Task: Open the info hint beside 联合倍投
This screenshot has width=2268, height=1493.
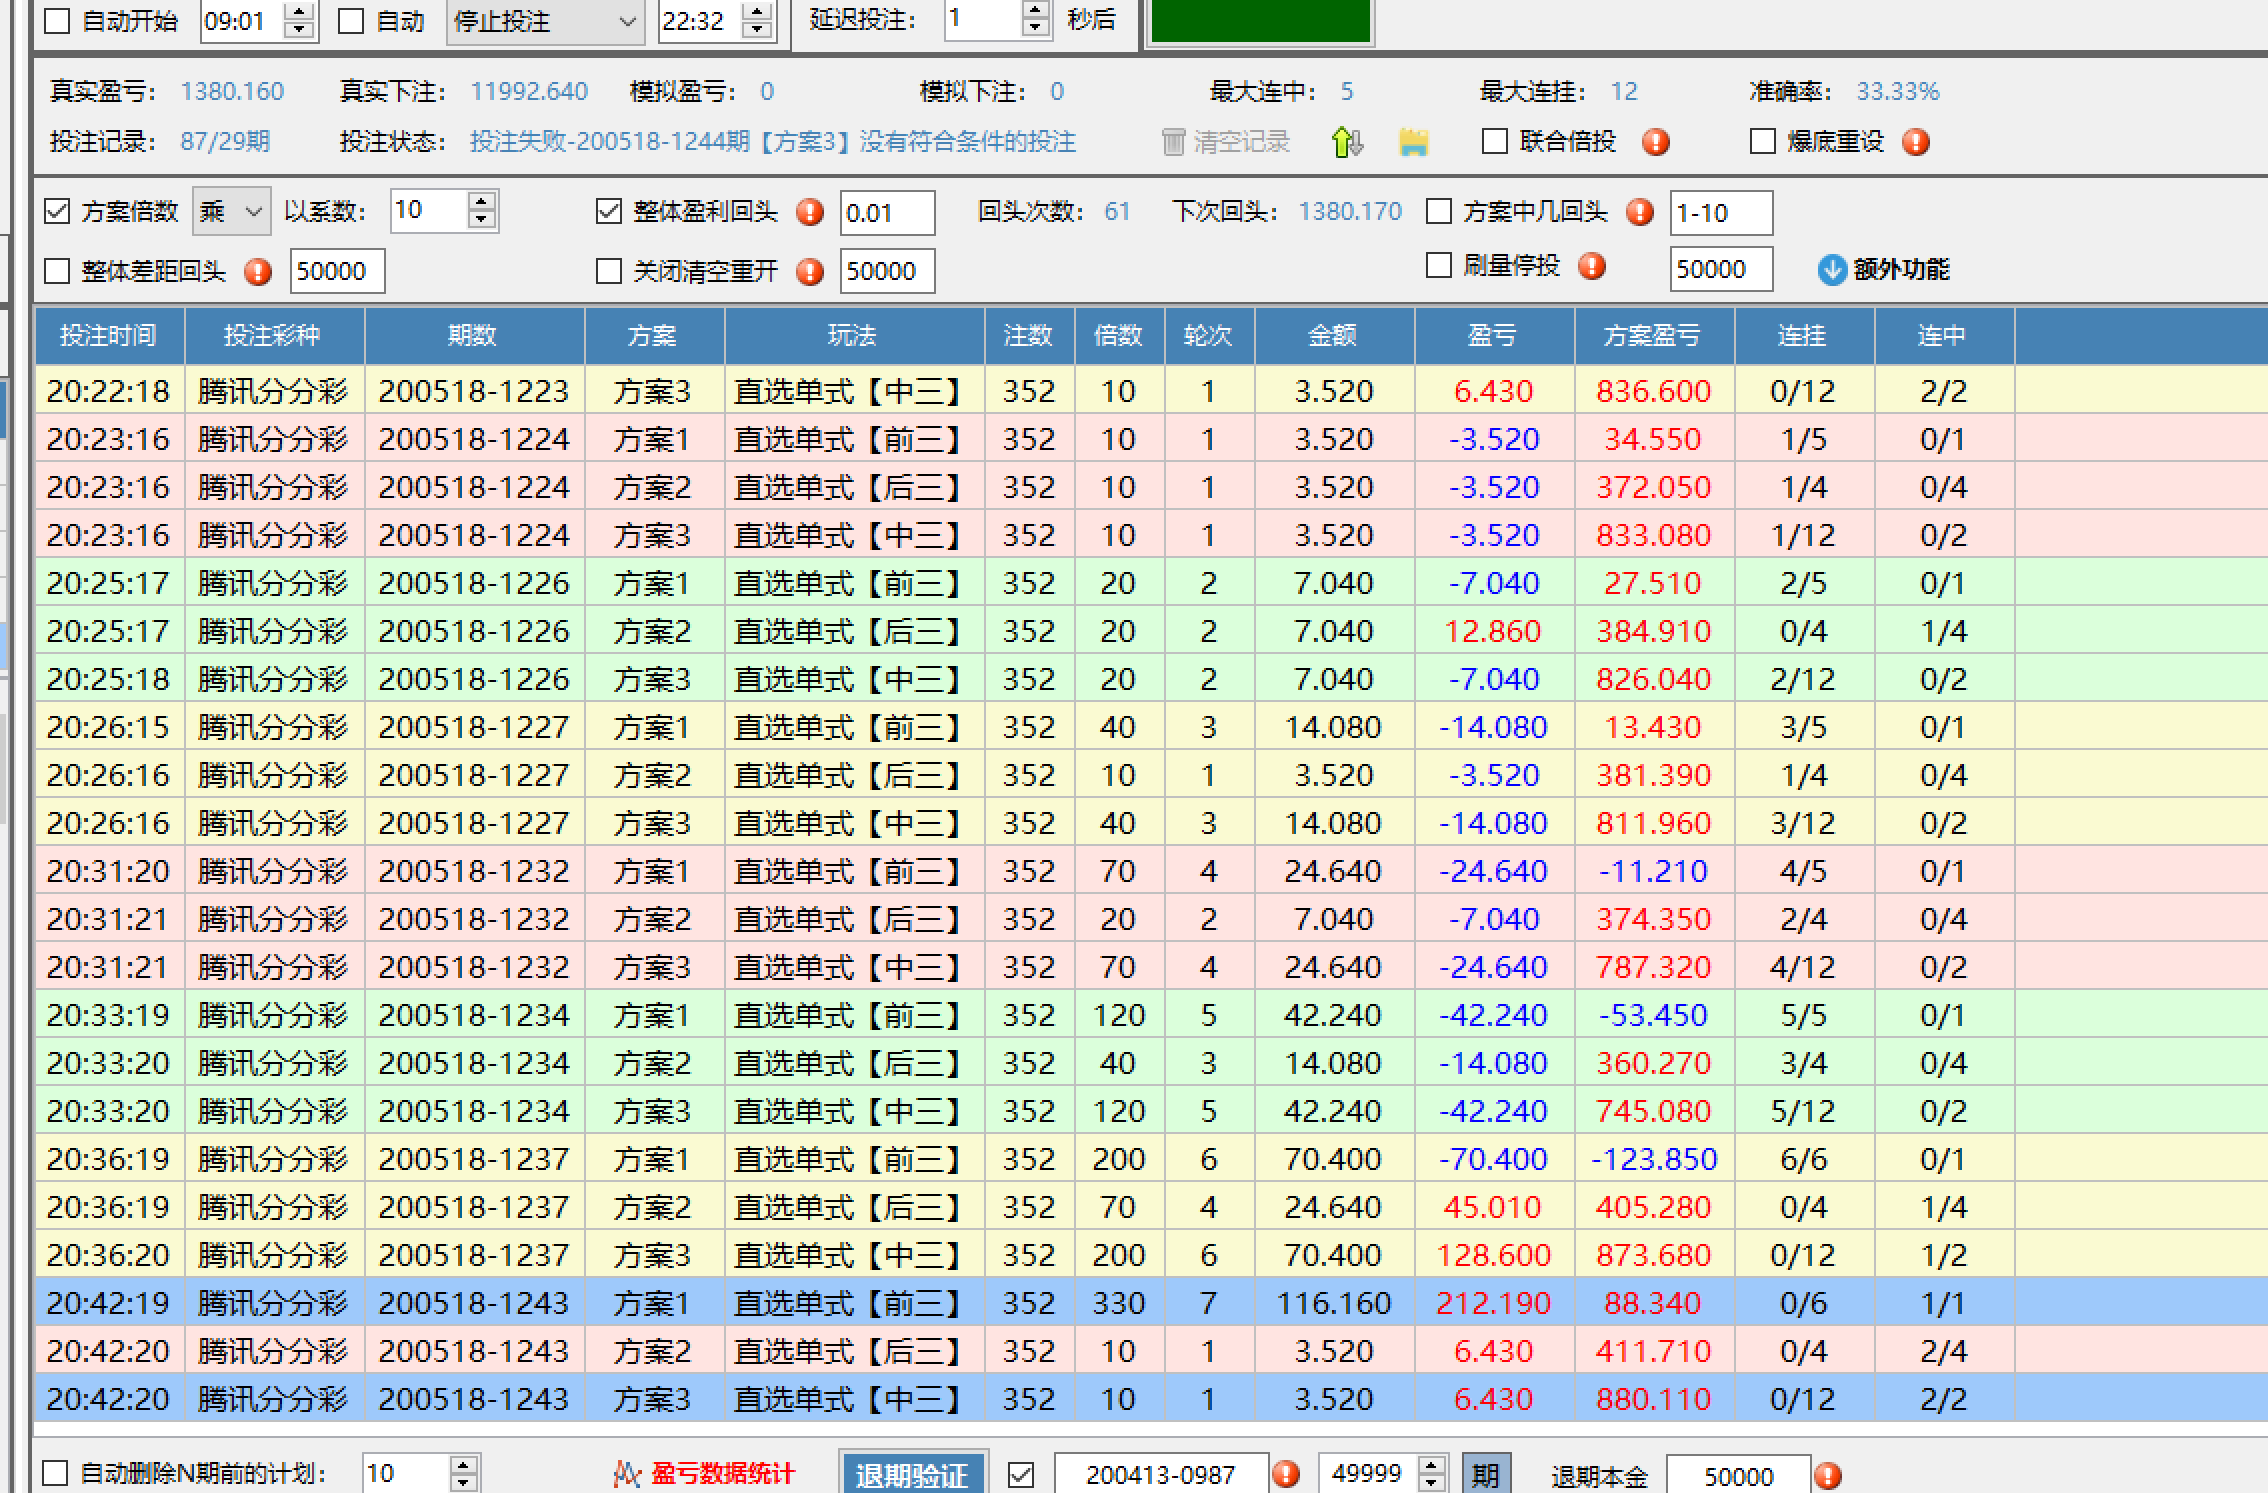Action: (x=1656, y=142)
